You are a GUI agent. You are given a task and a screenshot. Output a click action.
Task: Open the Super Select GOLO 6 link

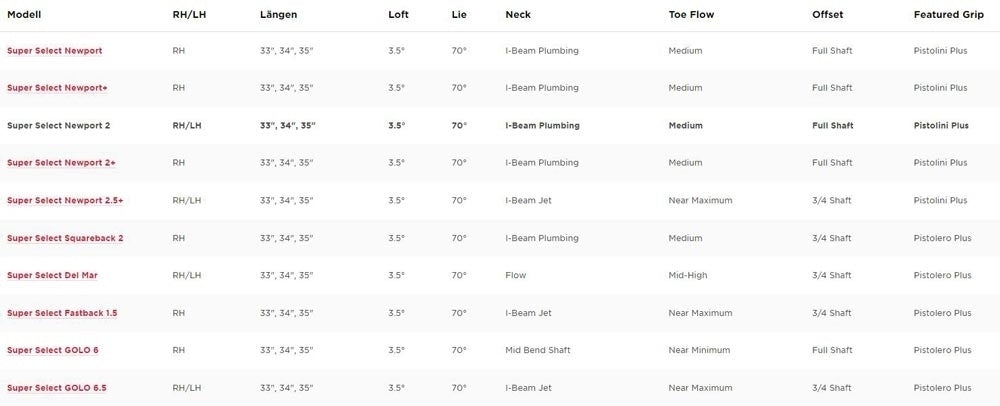[52, 351]
